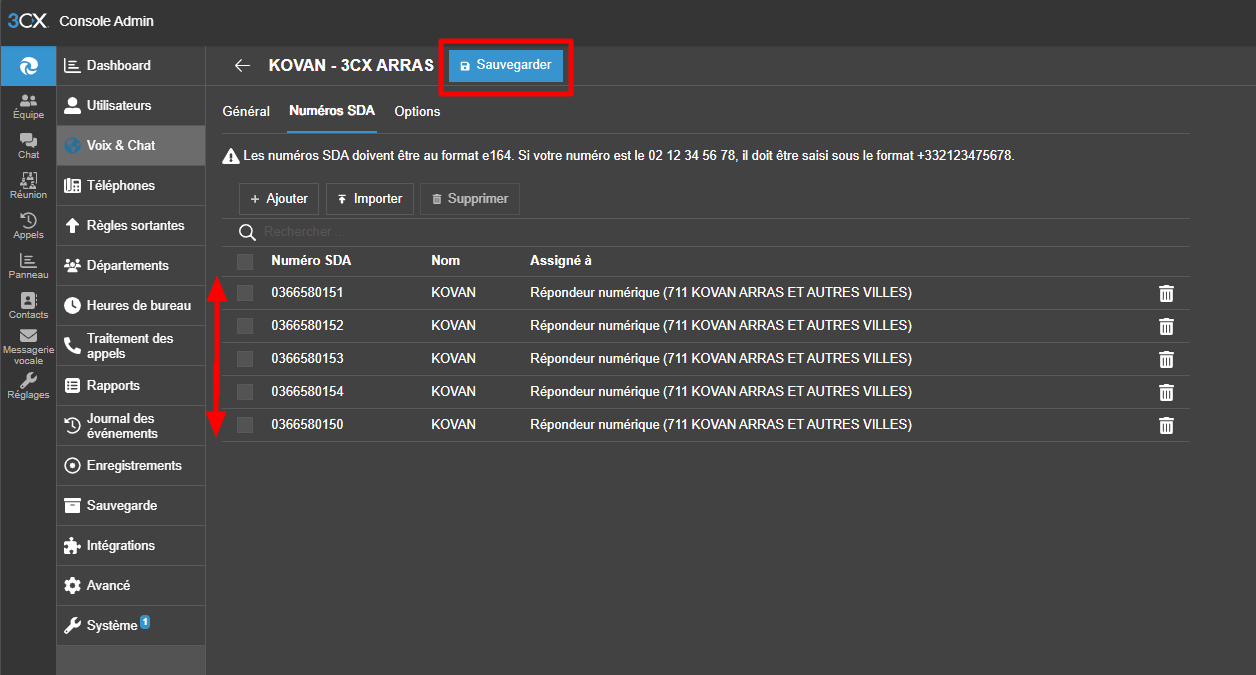Select the number 0366580154
This screenshot has height=675, width=1256.
pos(307,392)
